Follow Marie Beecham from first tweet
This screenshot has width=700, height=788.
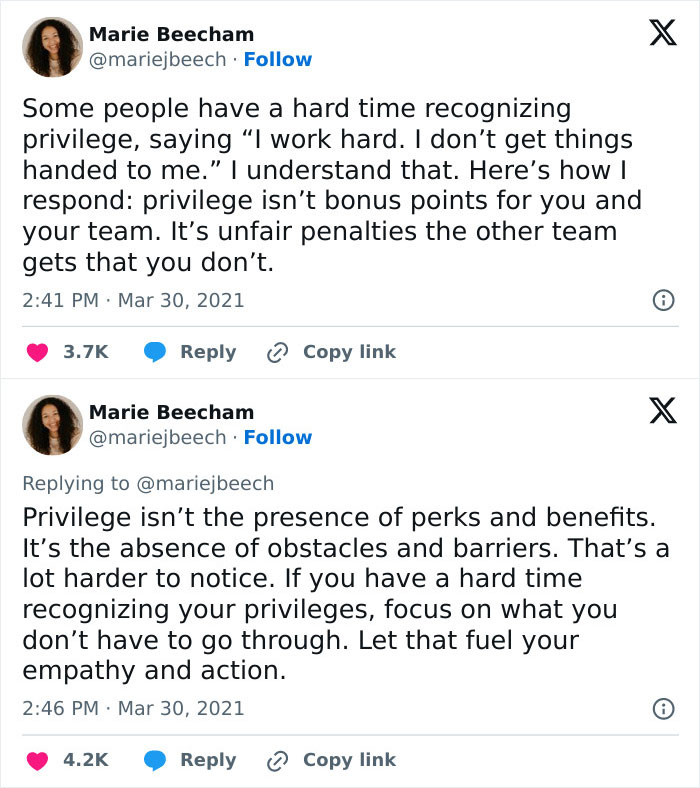pos(278,60)
